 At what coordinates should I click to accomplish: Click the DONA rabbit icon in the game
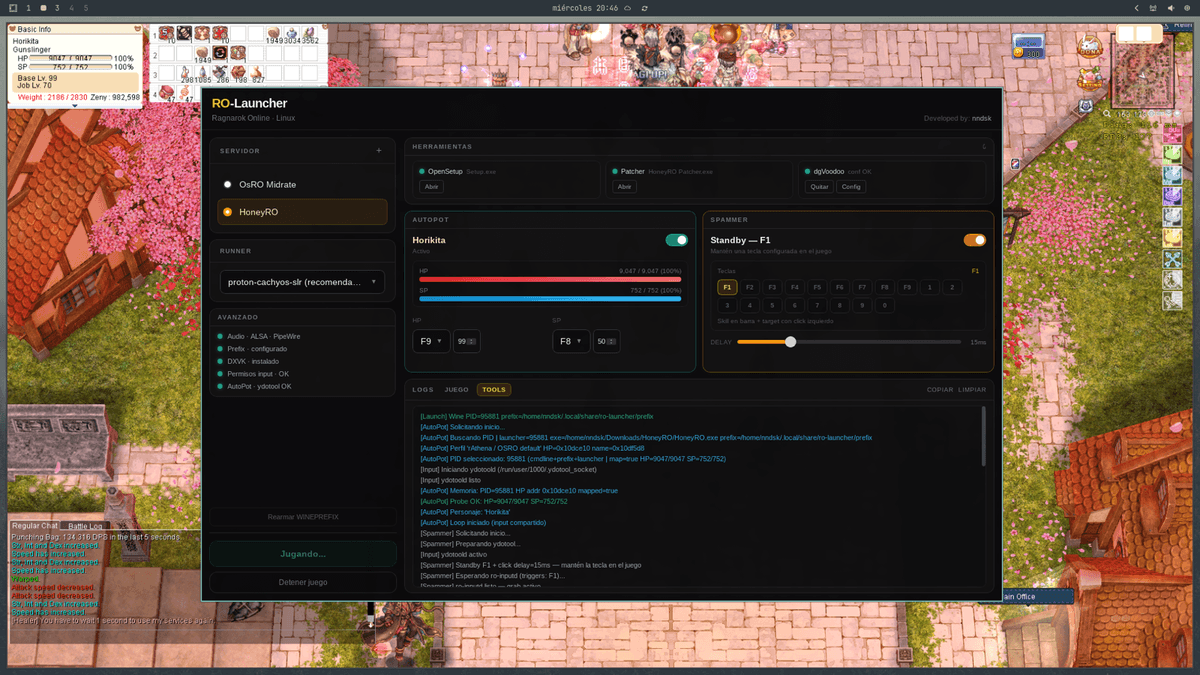click(1089, 46)
